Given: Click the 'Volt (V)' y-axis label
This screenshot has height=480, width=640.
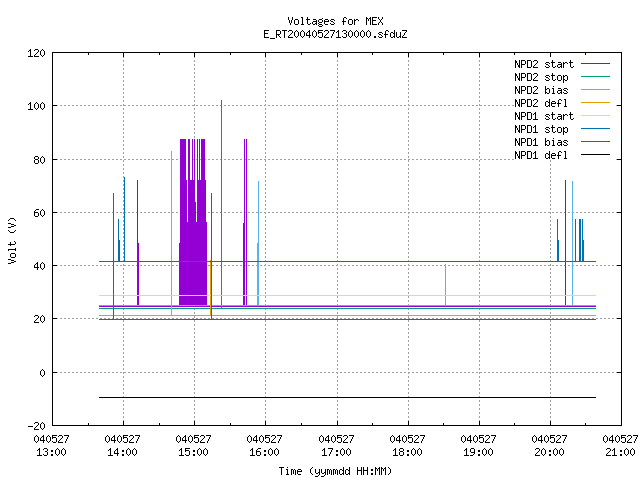Looking at the screenshot, I should pos(12,240).
